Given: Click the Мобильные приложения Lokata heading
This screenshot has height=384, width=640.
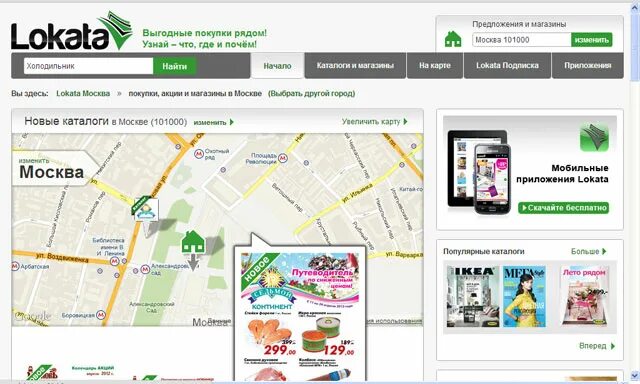Looking at the screenshot, I should (x=562, y=173).
